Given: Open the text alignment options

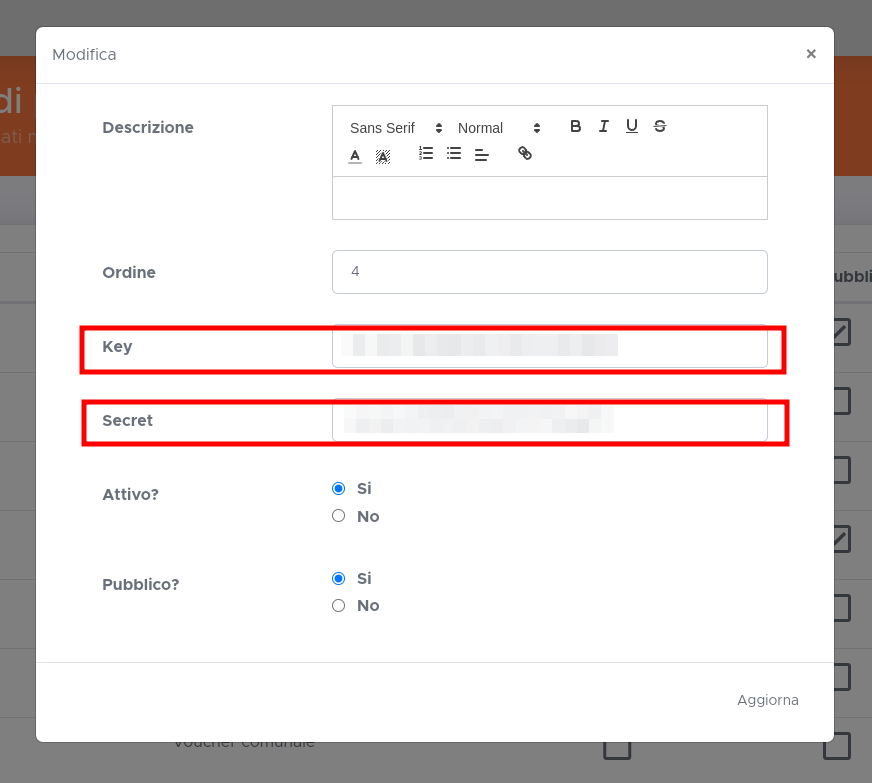Looking at the screenshot, I should tap(482, 154).
